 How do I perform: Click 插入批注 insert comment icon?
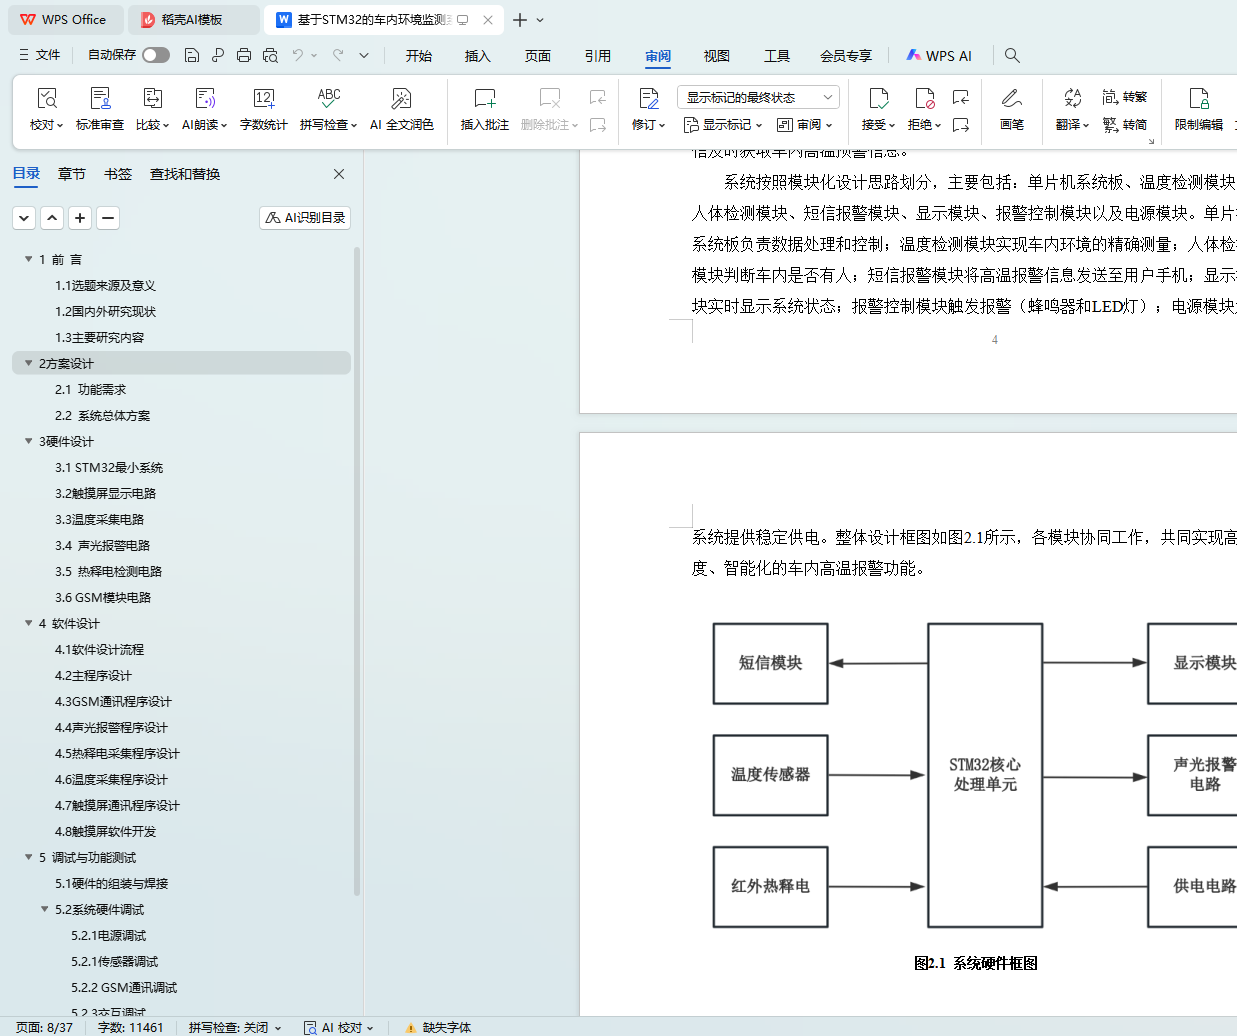pos(485,99)
